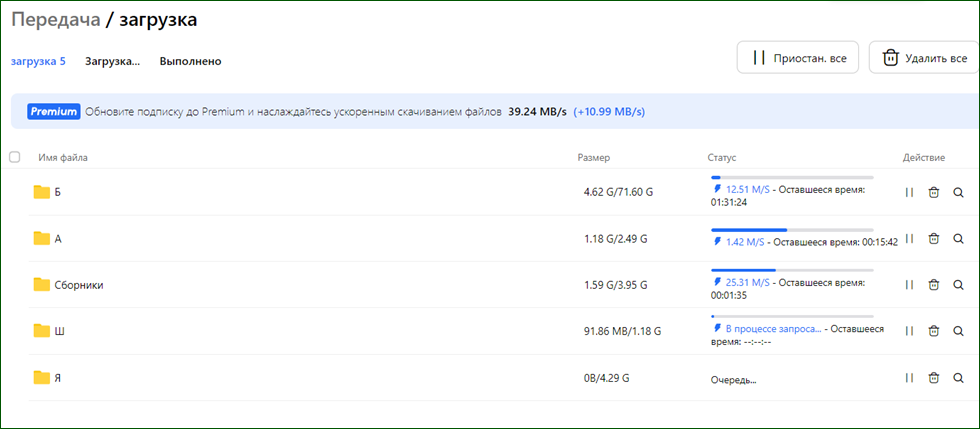Click the Удалить все button
Viewport: 980px width, 429px height.
point(924,58)
